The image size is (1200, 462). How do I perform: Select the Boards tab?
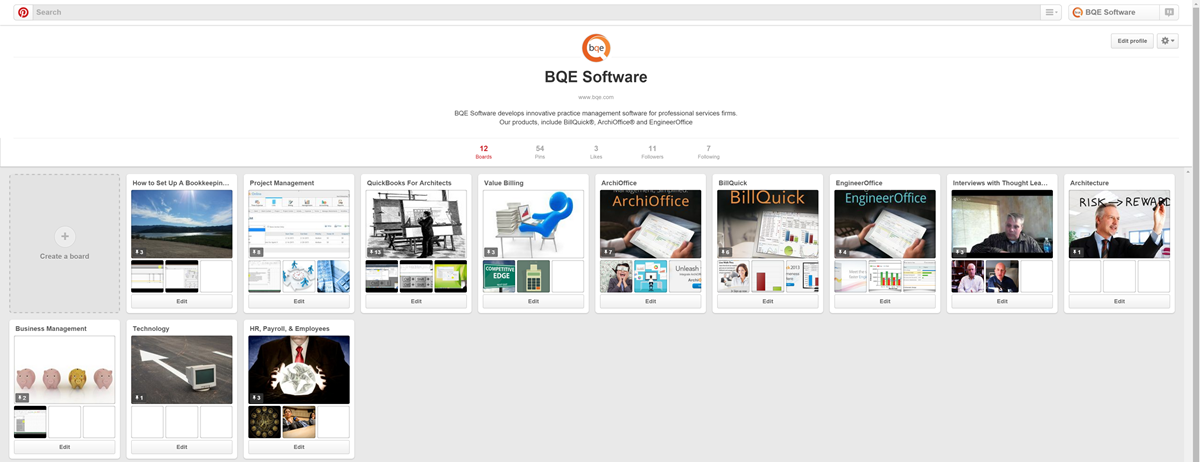tap(483, 152)
